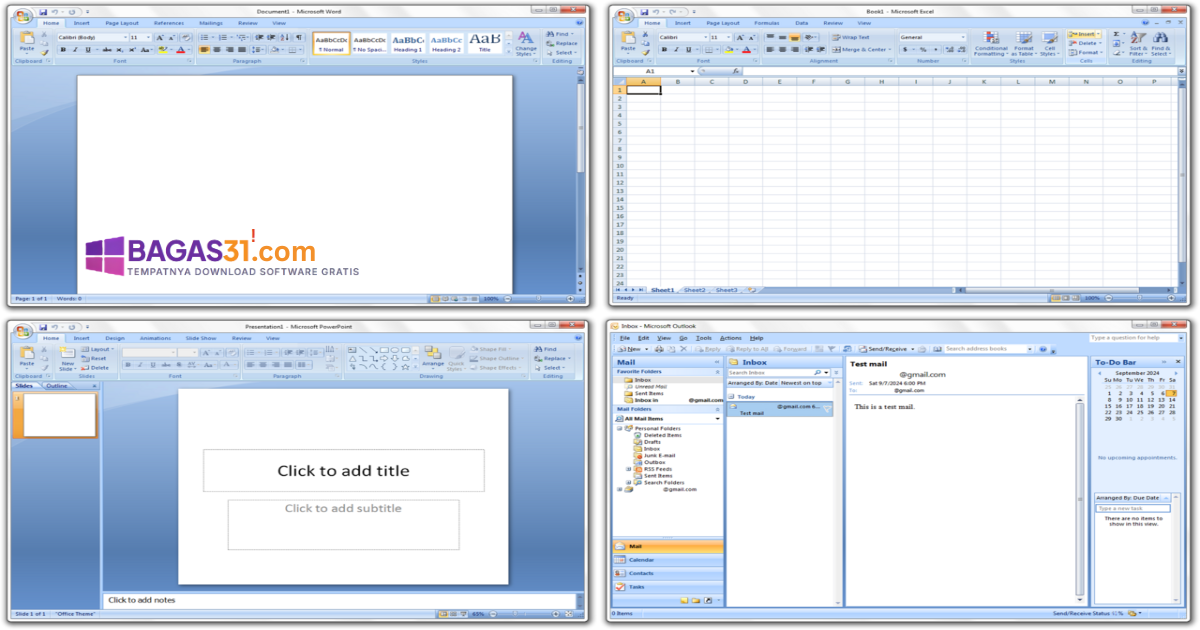Click the text highlight color in Word
This screenshot has height=630, width=1200.
163,50
